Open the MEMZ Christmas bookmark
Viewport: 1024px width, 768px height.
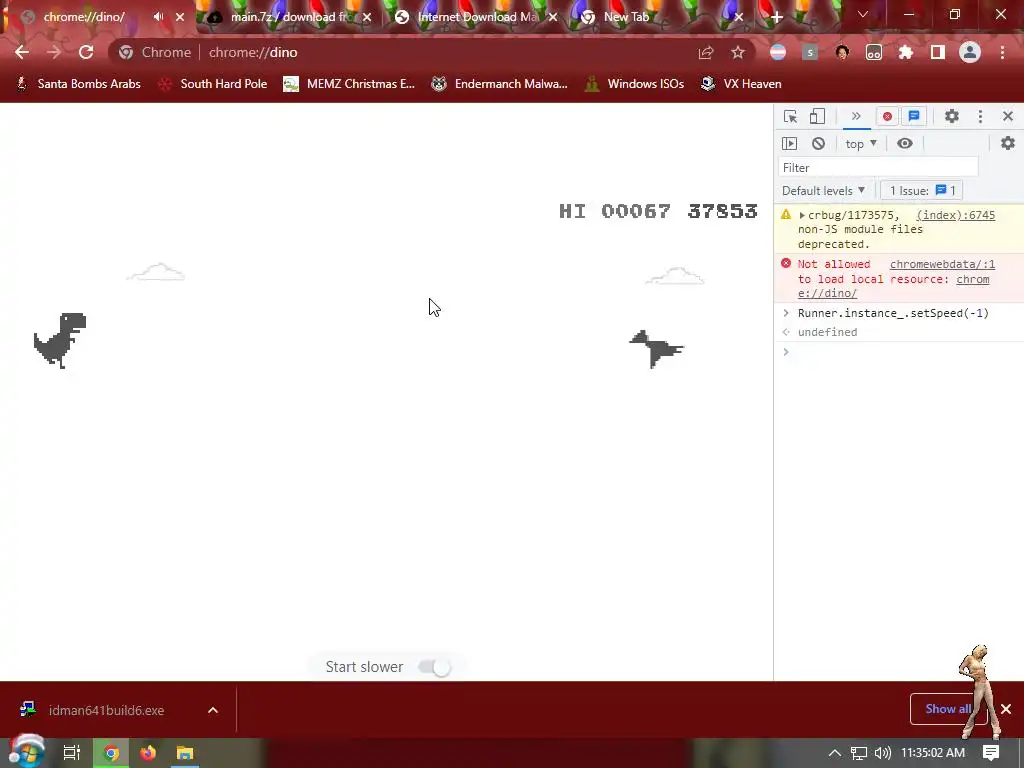[x=349, y=84]
